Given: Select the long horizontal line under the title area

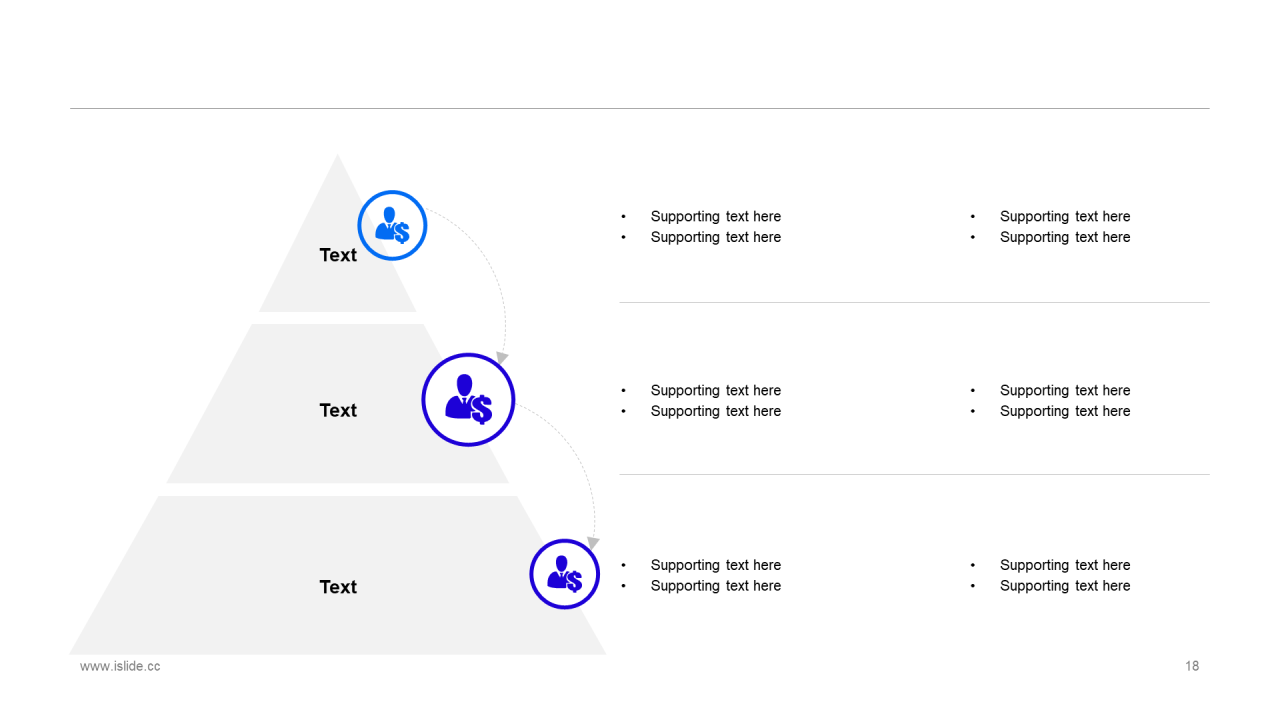Looking at the screenshot, I should 640,108.
